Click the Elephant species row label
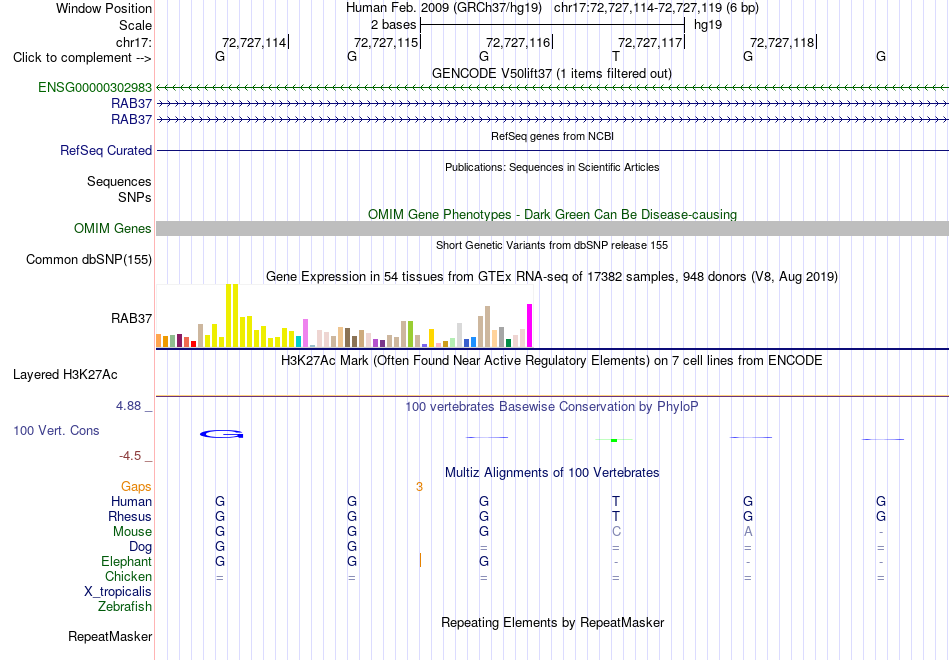 [x=127, y=561]
